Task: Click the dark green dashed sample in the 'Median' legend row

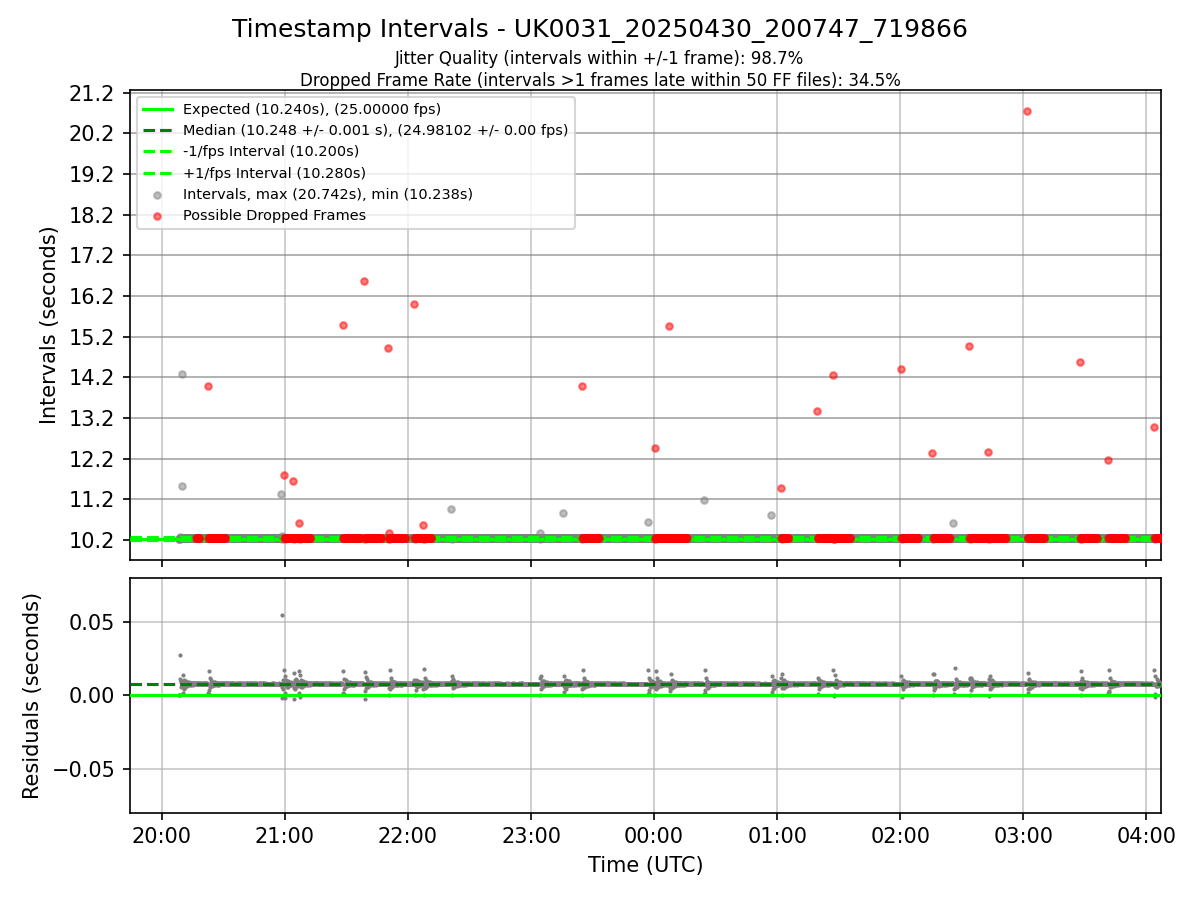Action: [157, 130]
